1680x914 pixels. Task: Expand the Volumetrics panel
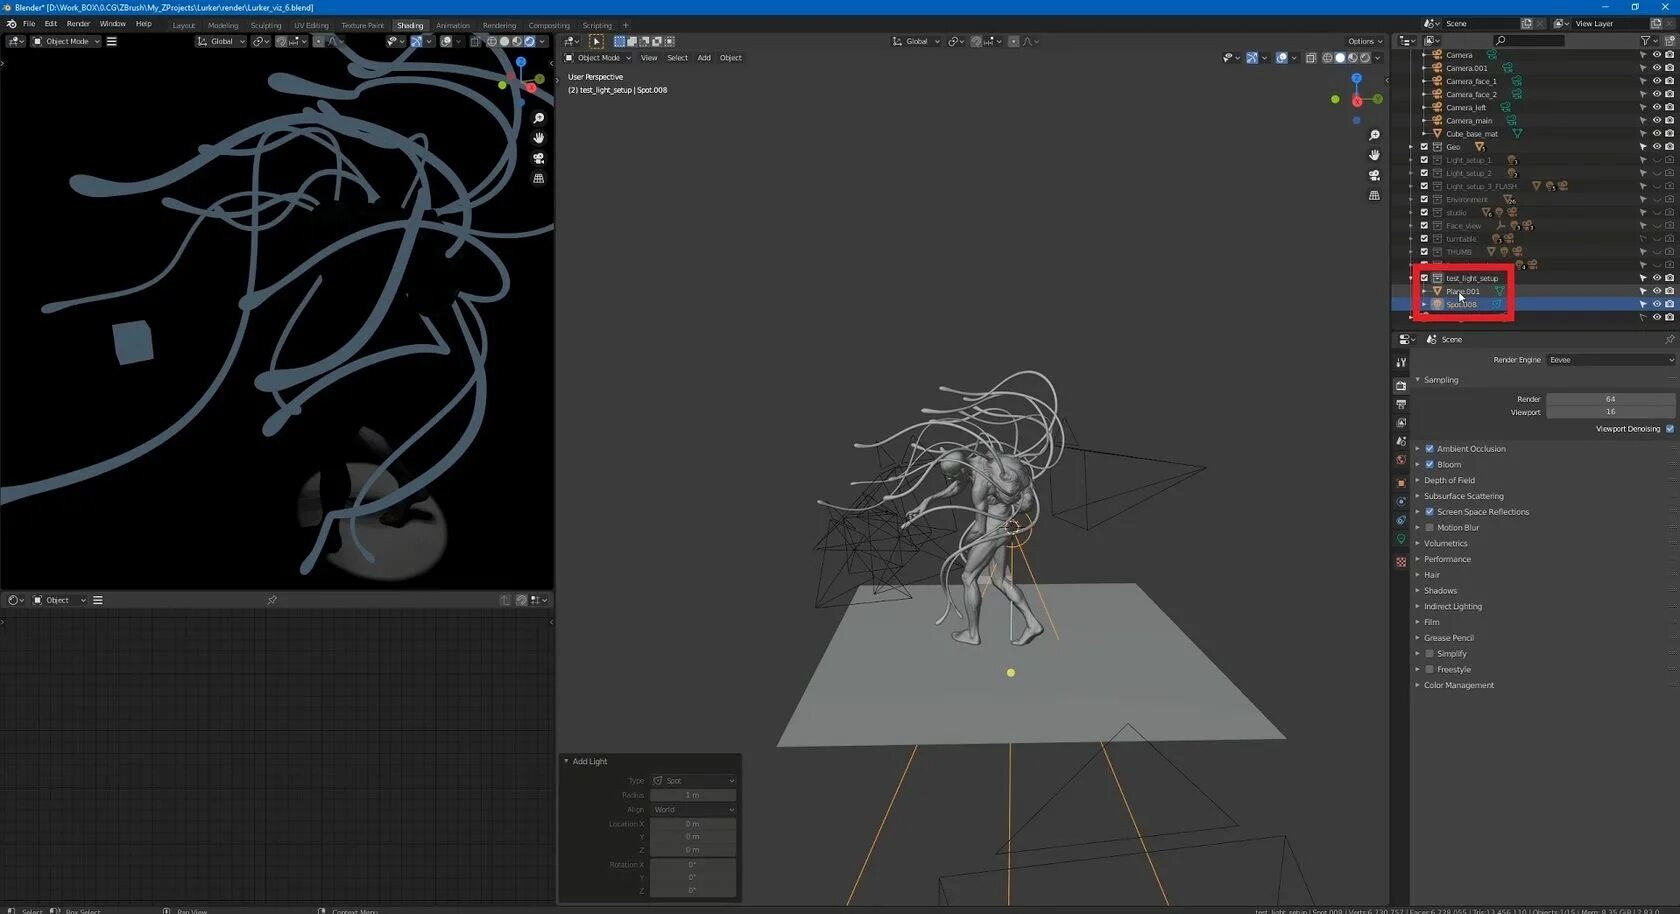[1445, 543]
